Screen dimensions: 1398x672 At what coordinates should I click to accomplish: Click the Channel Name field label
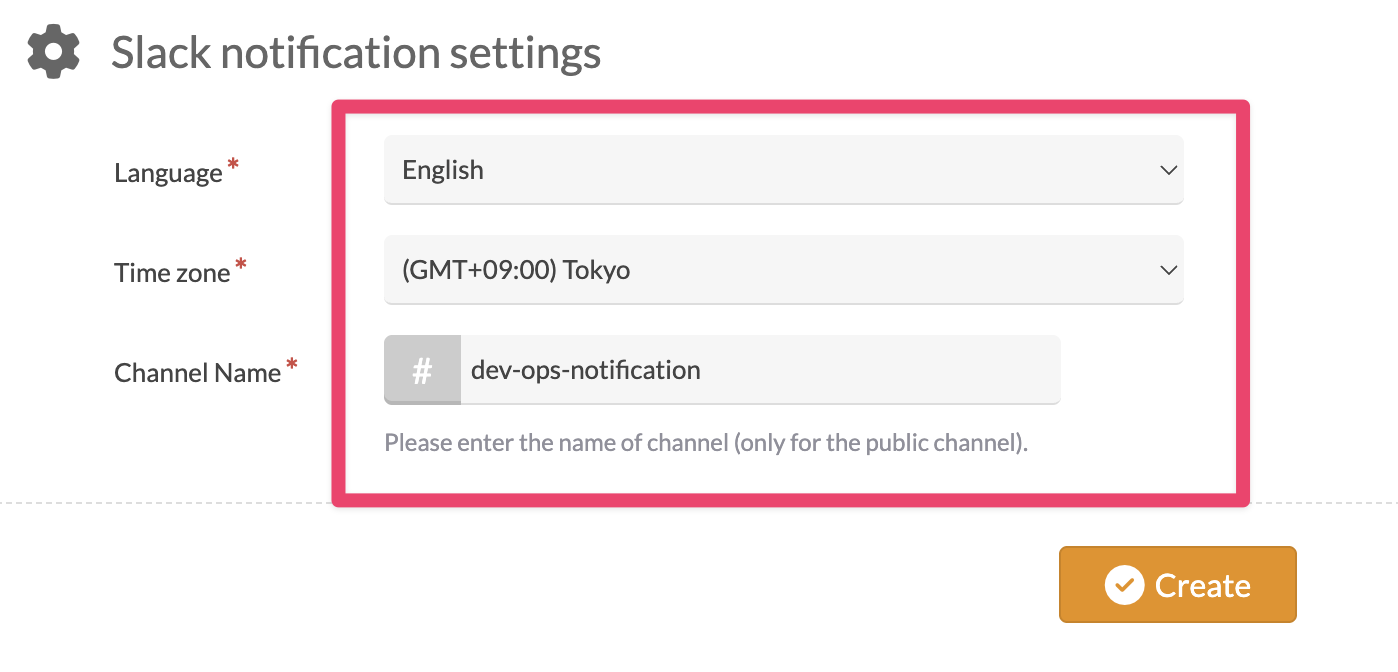tap(197, 373)
